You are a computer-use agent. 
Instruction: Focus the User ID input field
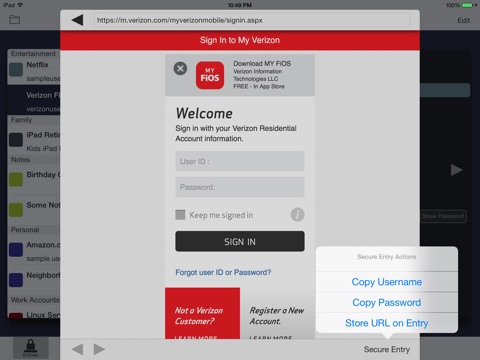tap(240, 161)
